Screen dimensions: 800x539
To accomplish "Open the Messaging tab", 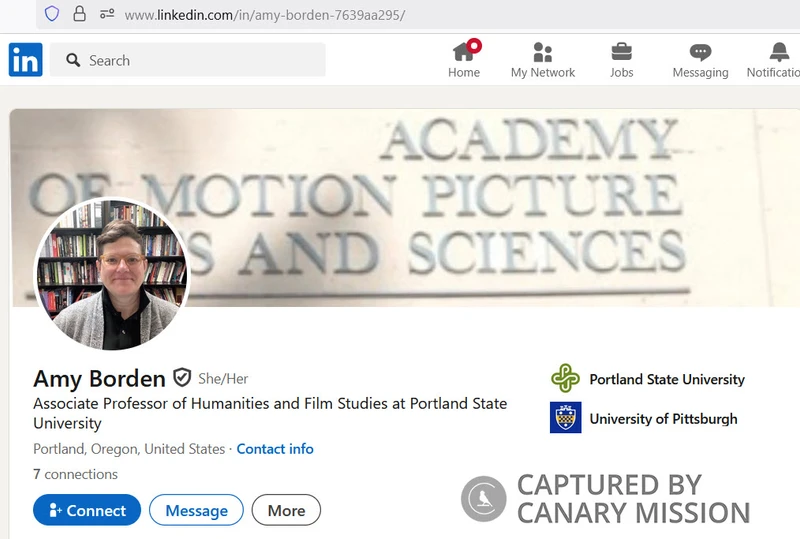I will (701, 59).
